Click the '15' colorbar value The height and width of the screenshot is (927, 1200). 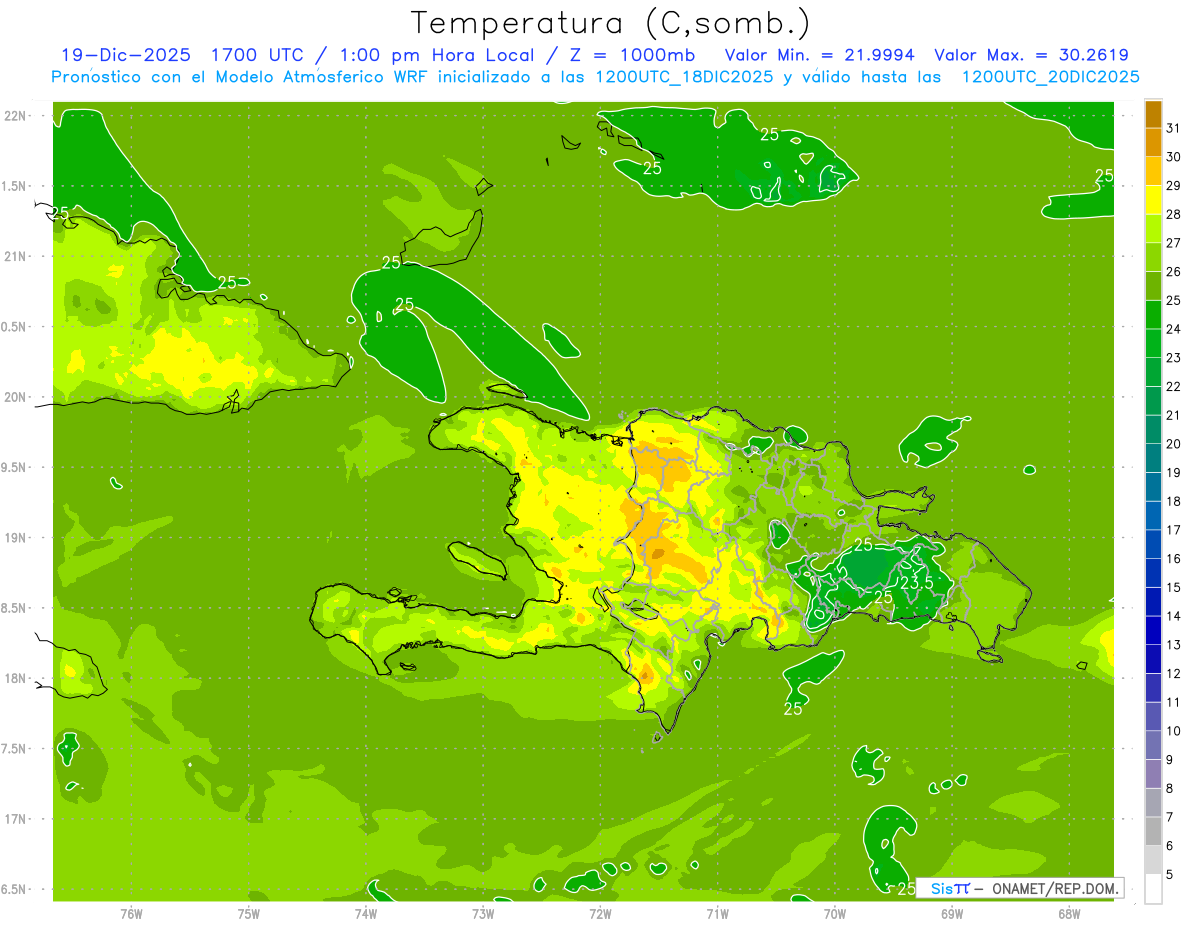point(1174,588)
